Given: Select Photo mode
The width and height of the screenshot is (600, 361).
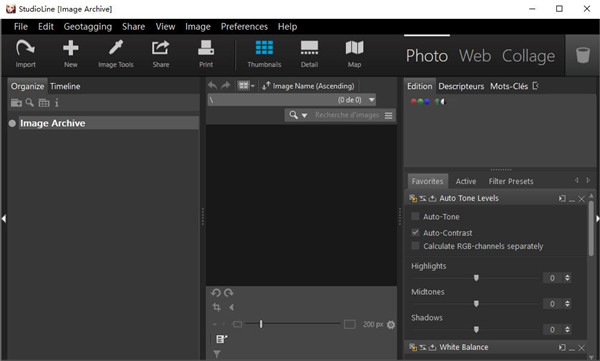Looking at the screenshot, I should coord(427,56).
